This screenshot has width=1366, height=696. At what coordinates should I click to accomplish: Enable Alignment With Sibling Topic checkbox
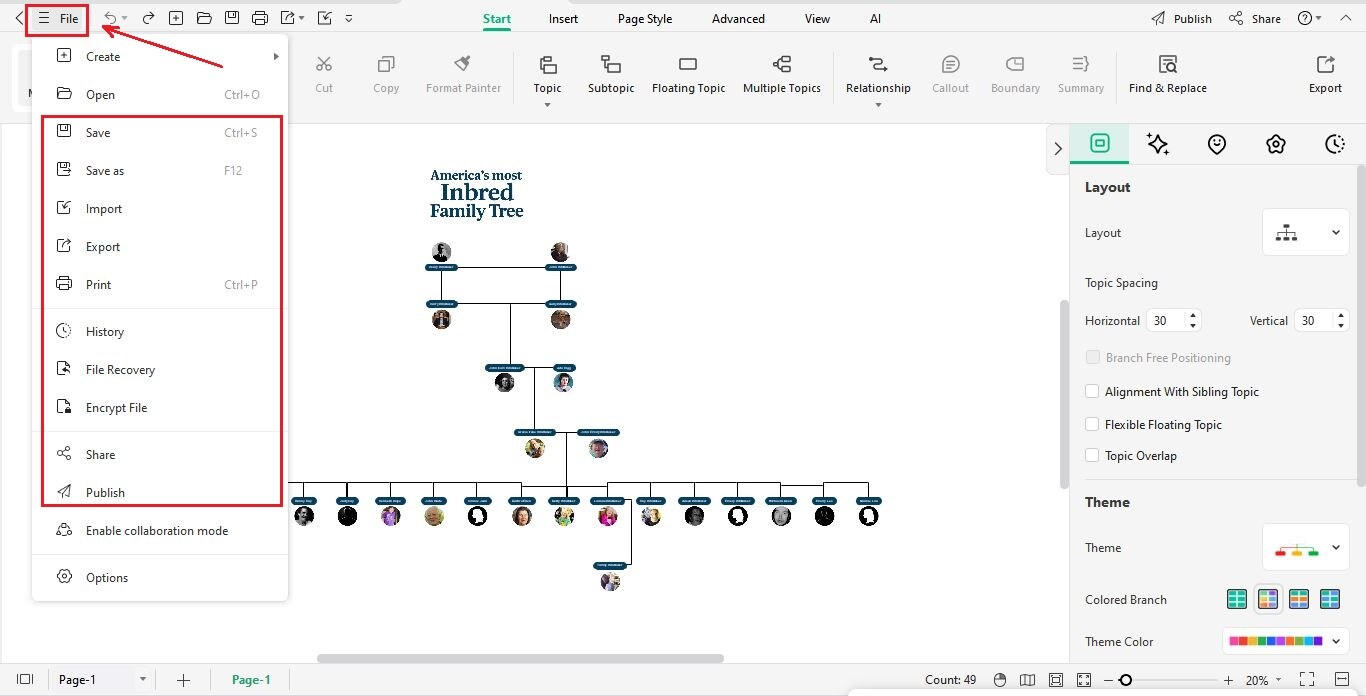1093,392
